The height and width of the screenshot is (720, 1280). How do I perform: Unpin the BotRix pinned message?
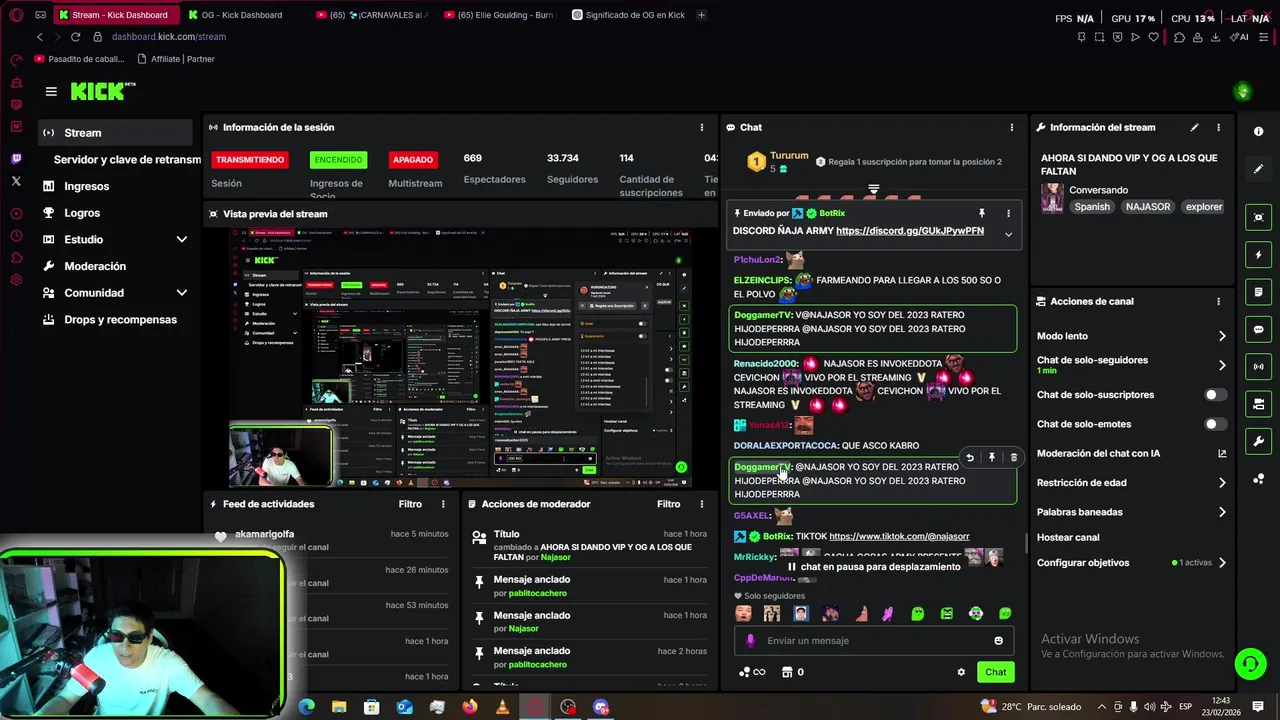(982, 213)
